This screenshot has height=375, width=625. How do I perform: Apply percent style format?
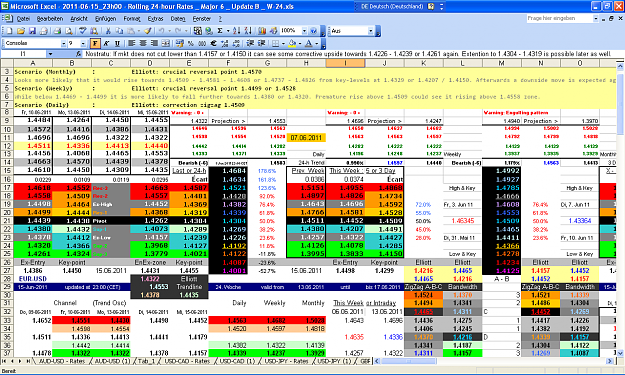[x=191, y=43]
